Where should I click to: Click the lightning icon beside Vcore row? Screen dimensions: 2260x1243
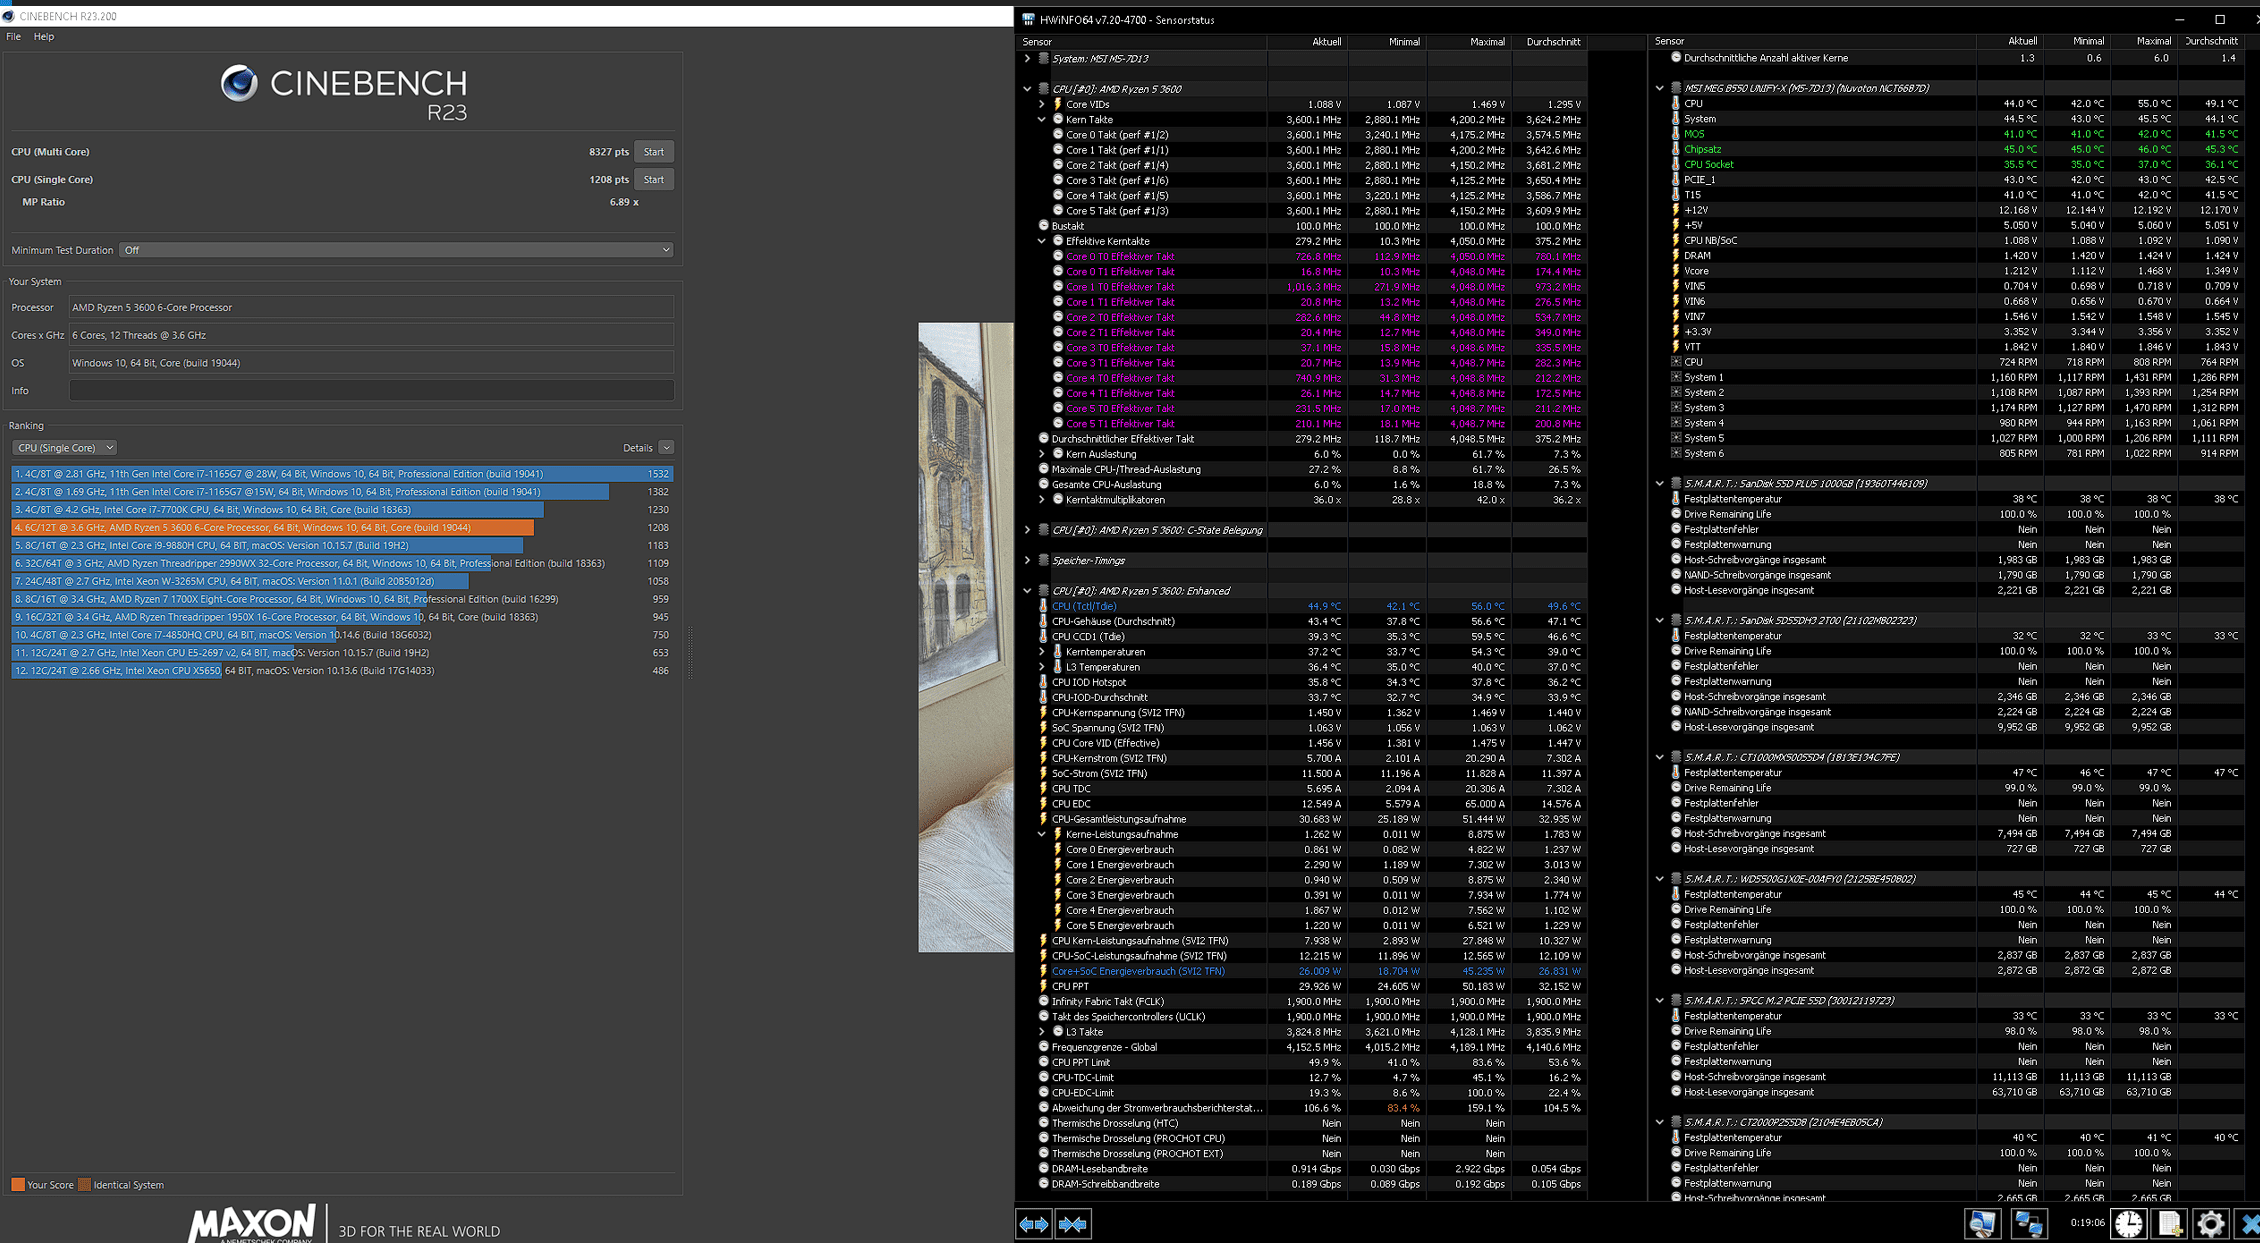pyautogui.click(x=1676, y=271)
